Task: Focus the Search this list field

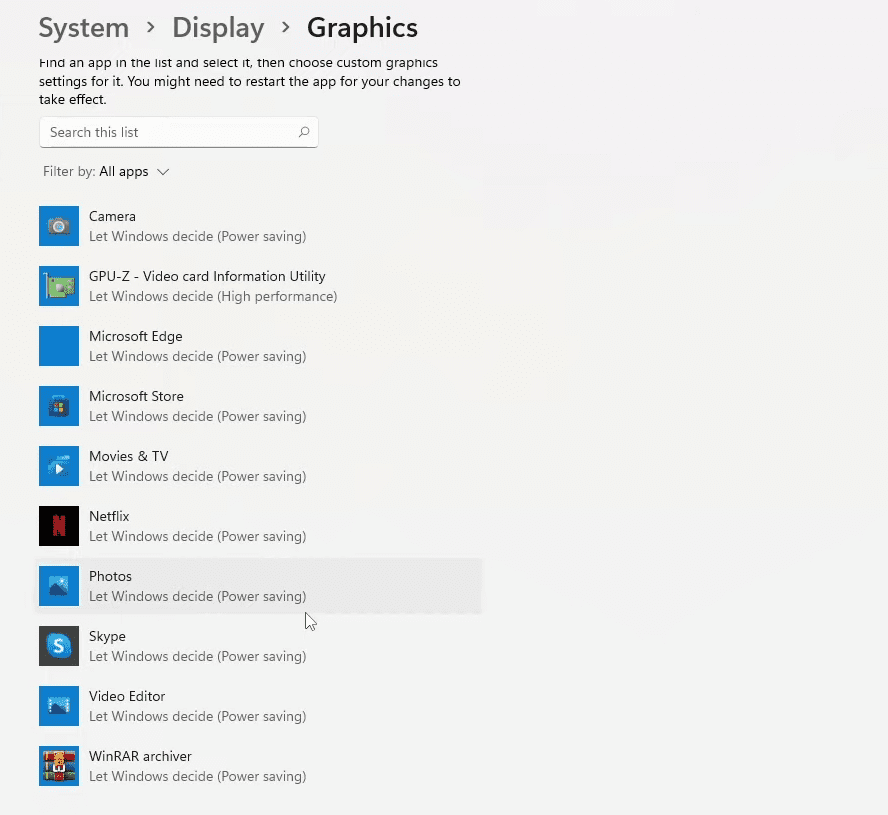Action: (178, 132)
